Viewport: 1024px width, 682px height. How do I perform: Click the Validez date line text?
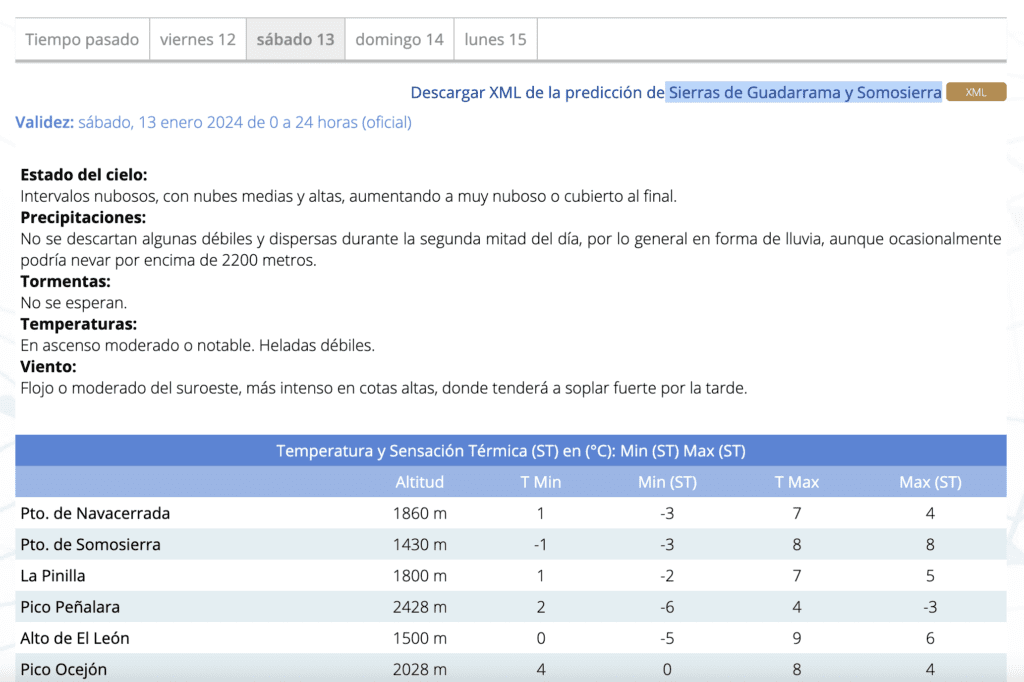[x=213, y=122]
